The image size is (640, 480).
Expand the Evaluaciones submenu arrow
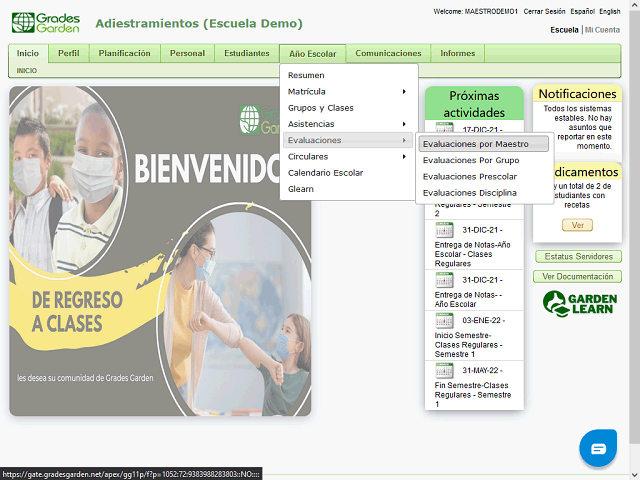point(404,140)
